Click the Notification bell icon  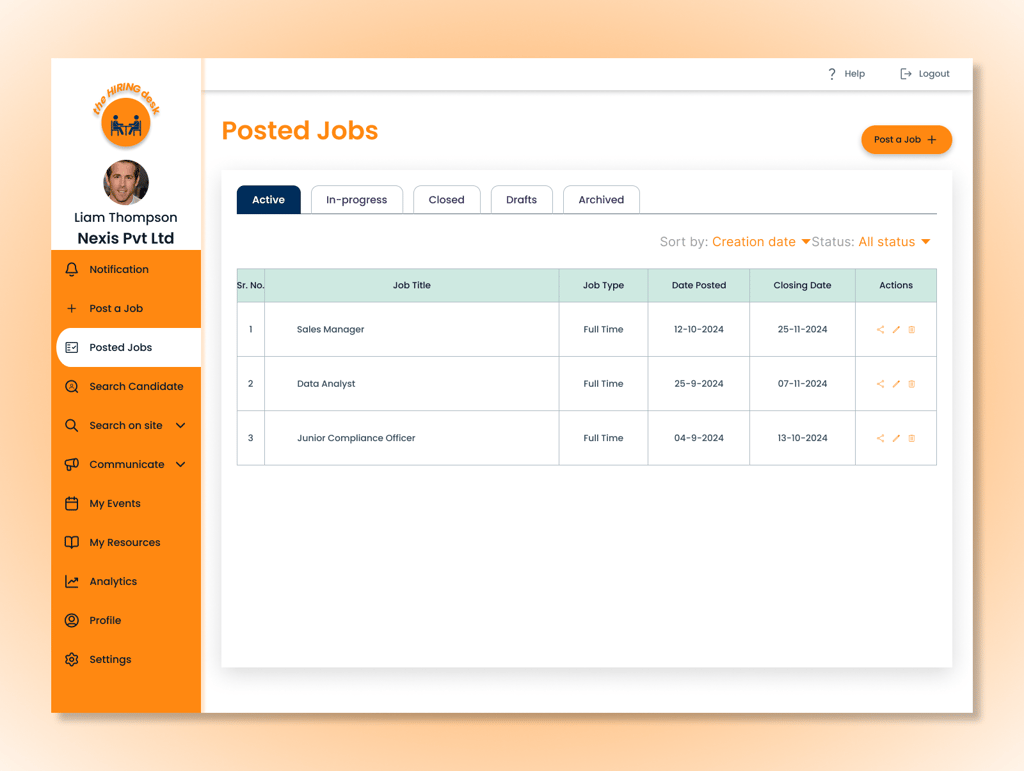[72, 269]
